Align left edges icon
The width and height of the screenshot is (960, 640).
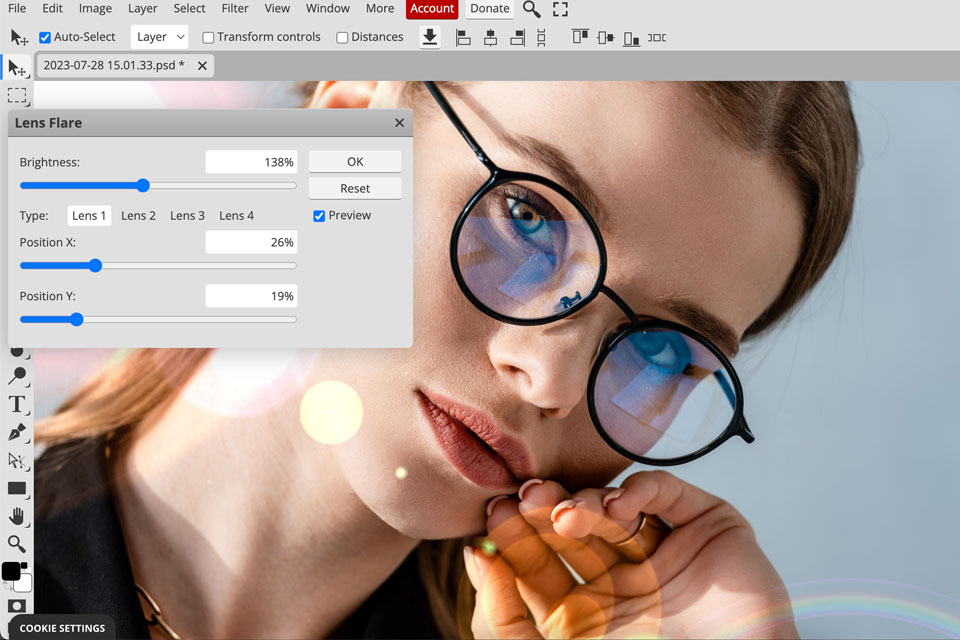463,37
